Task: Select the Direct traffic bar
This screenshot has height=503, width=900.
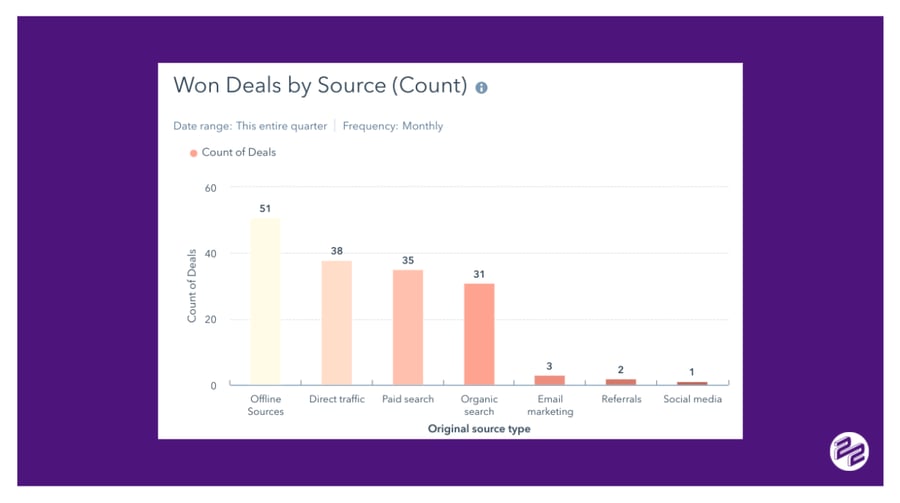Action: coord(337,322)
